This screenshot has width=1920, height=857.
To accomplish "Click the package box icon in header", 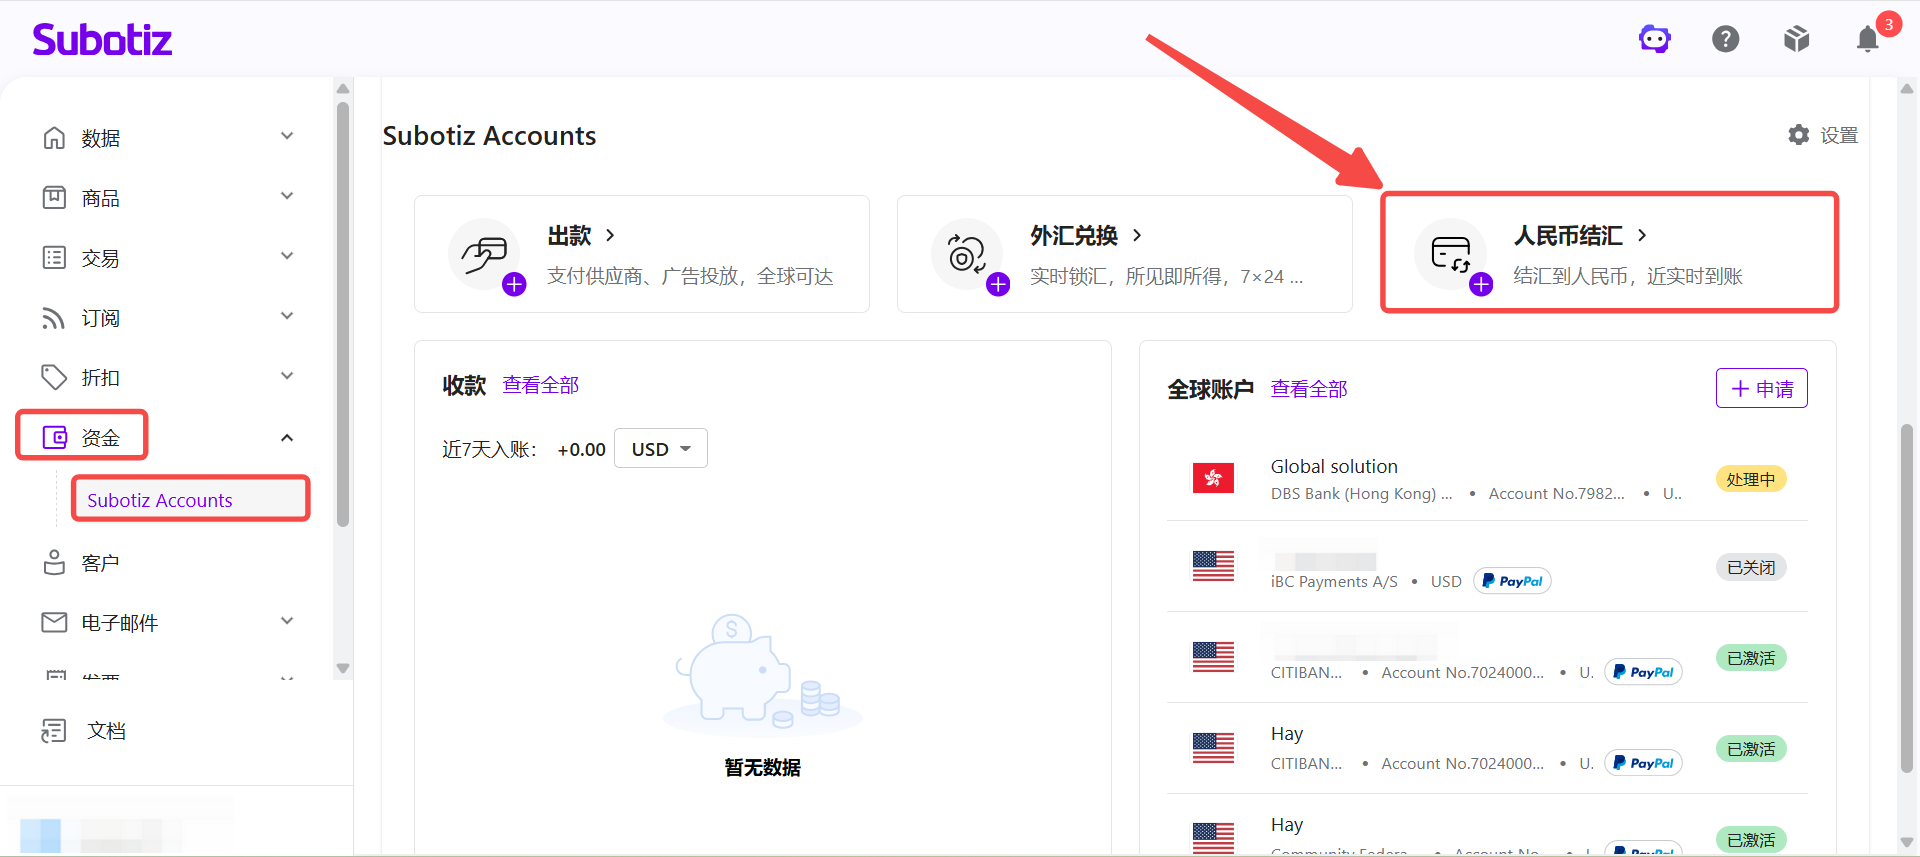I will click(1797, 39).
